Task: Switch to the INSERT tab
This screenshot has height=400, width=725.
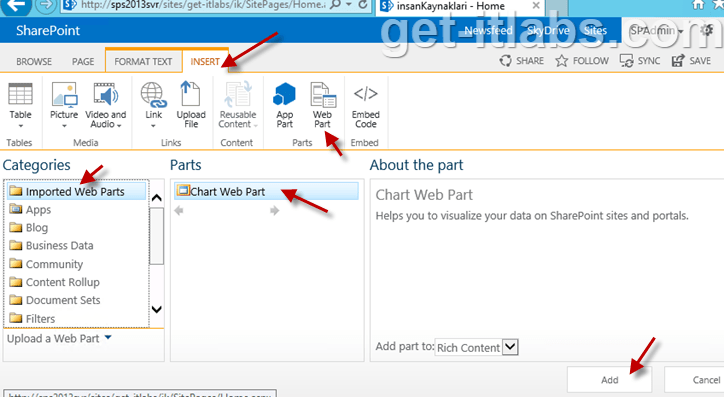Action: pos(205,62)
